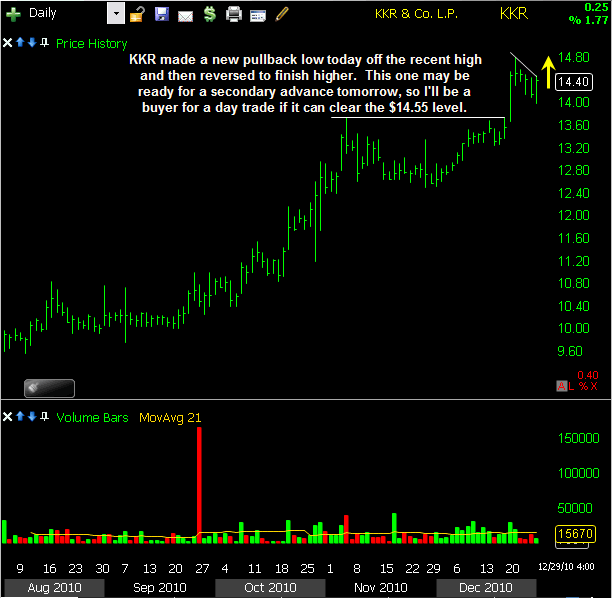Viewport: 612px width, 598px height.
Task: Select the Sep 2010 month label
Action: point(160,587)
